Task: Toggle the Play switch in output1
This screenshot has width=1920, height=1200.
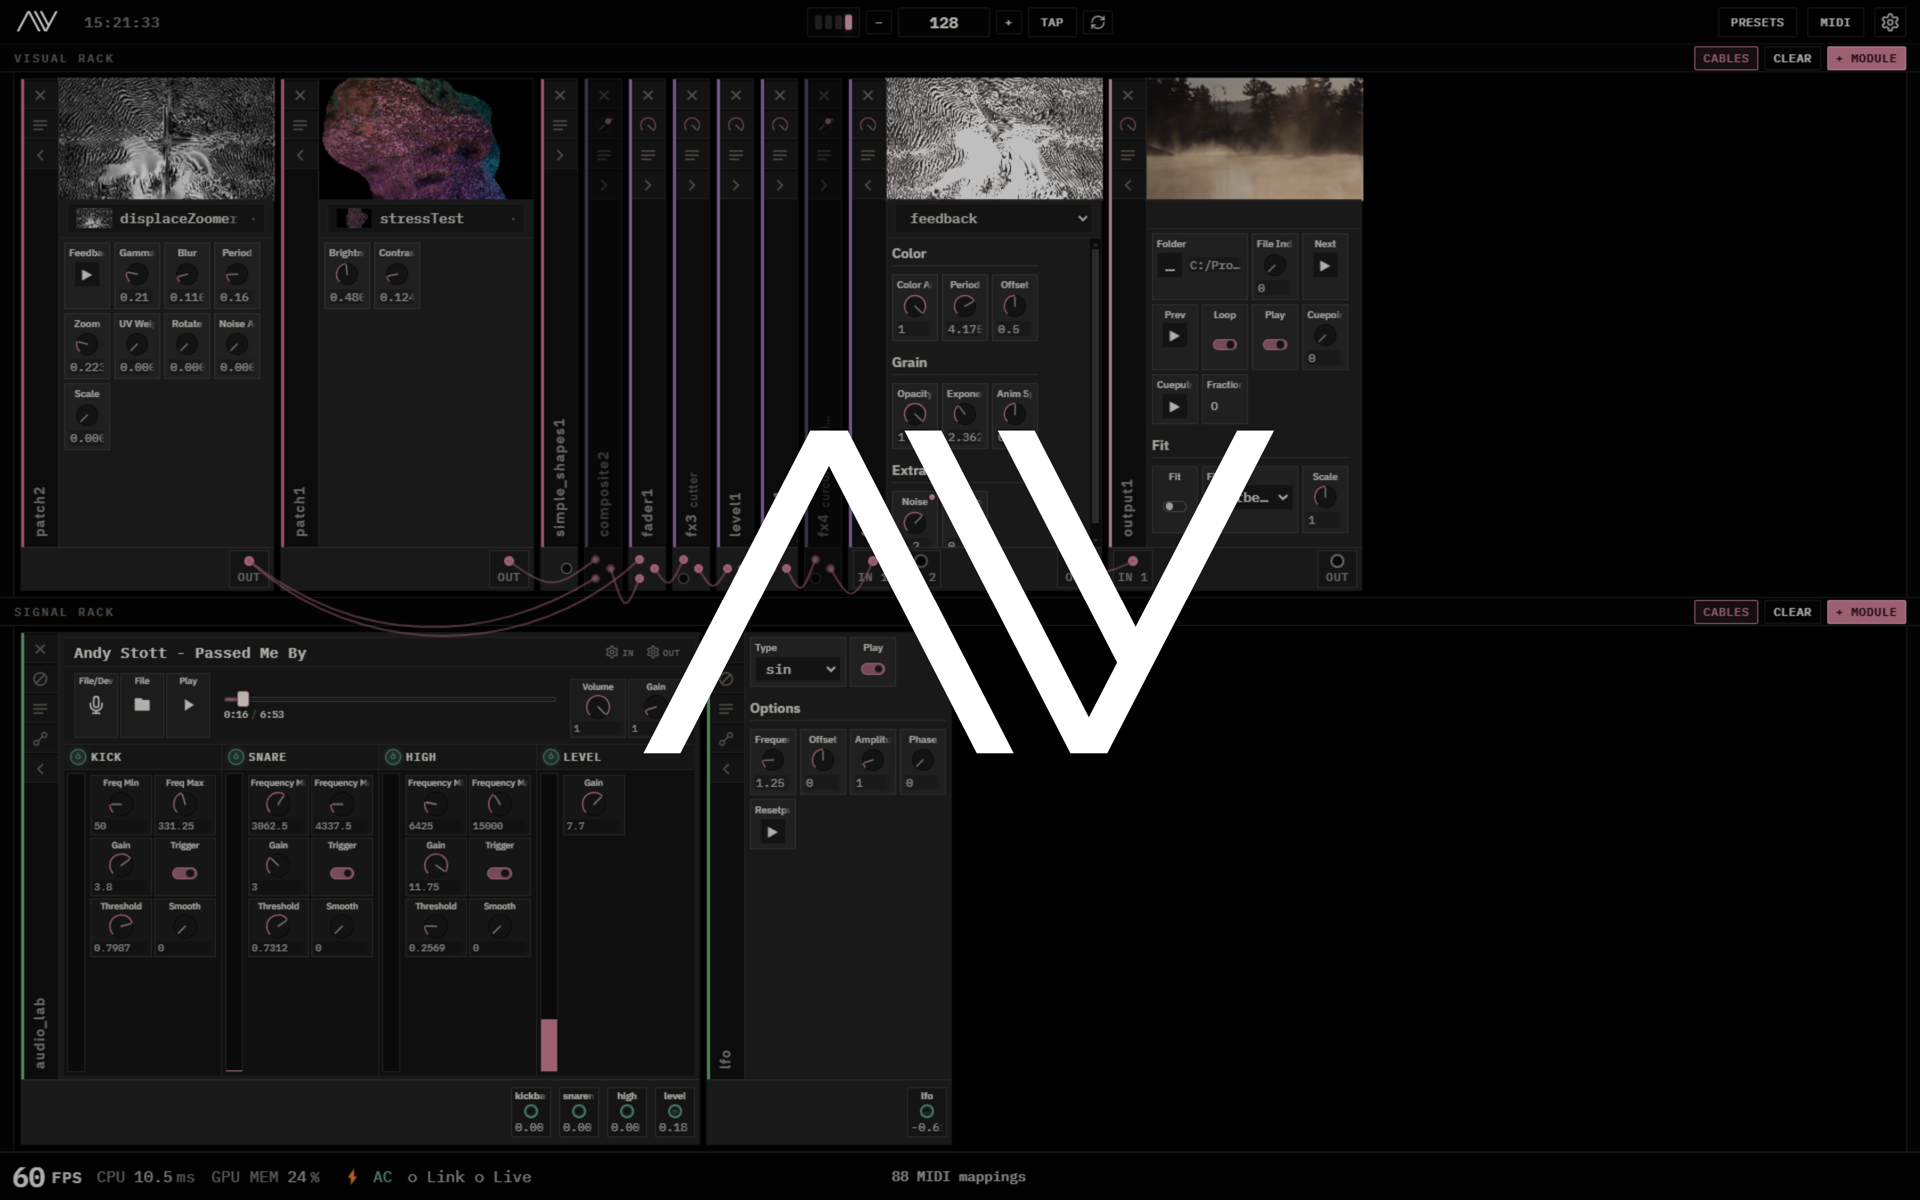Action: coord(1275,344)
